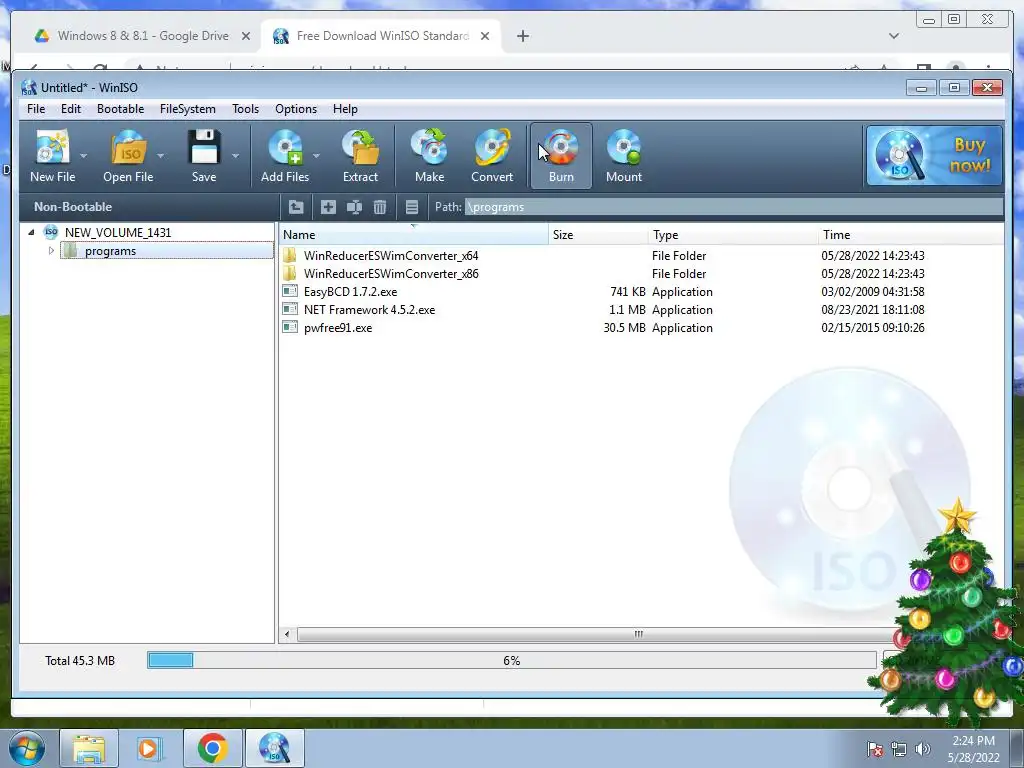Sort by the Size column header
Screen dimensions: 1024x768
click(x=598, y=234)
